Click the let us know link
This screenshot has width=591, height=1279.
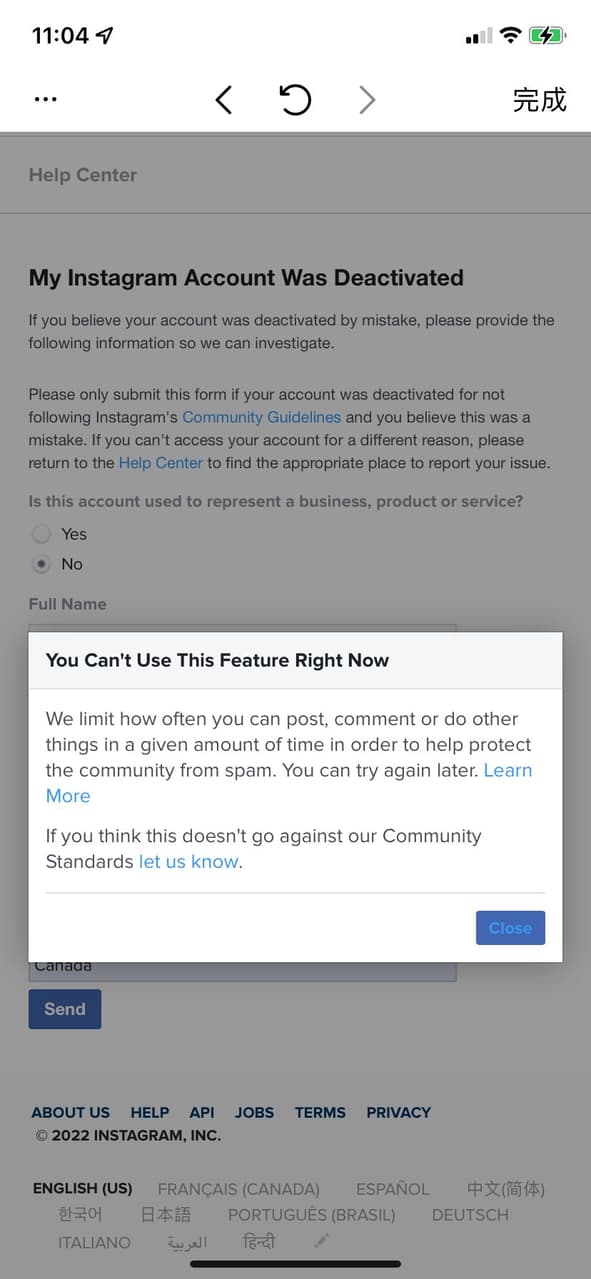coord(189,861)
